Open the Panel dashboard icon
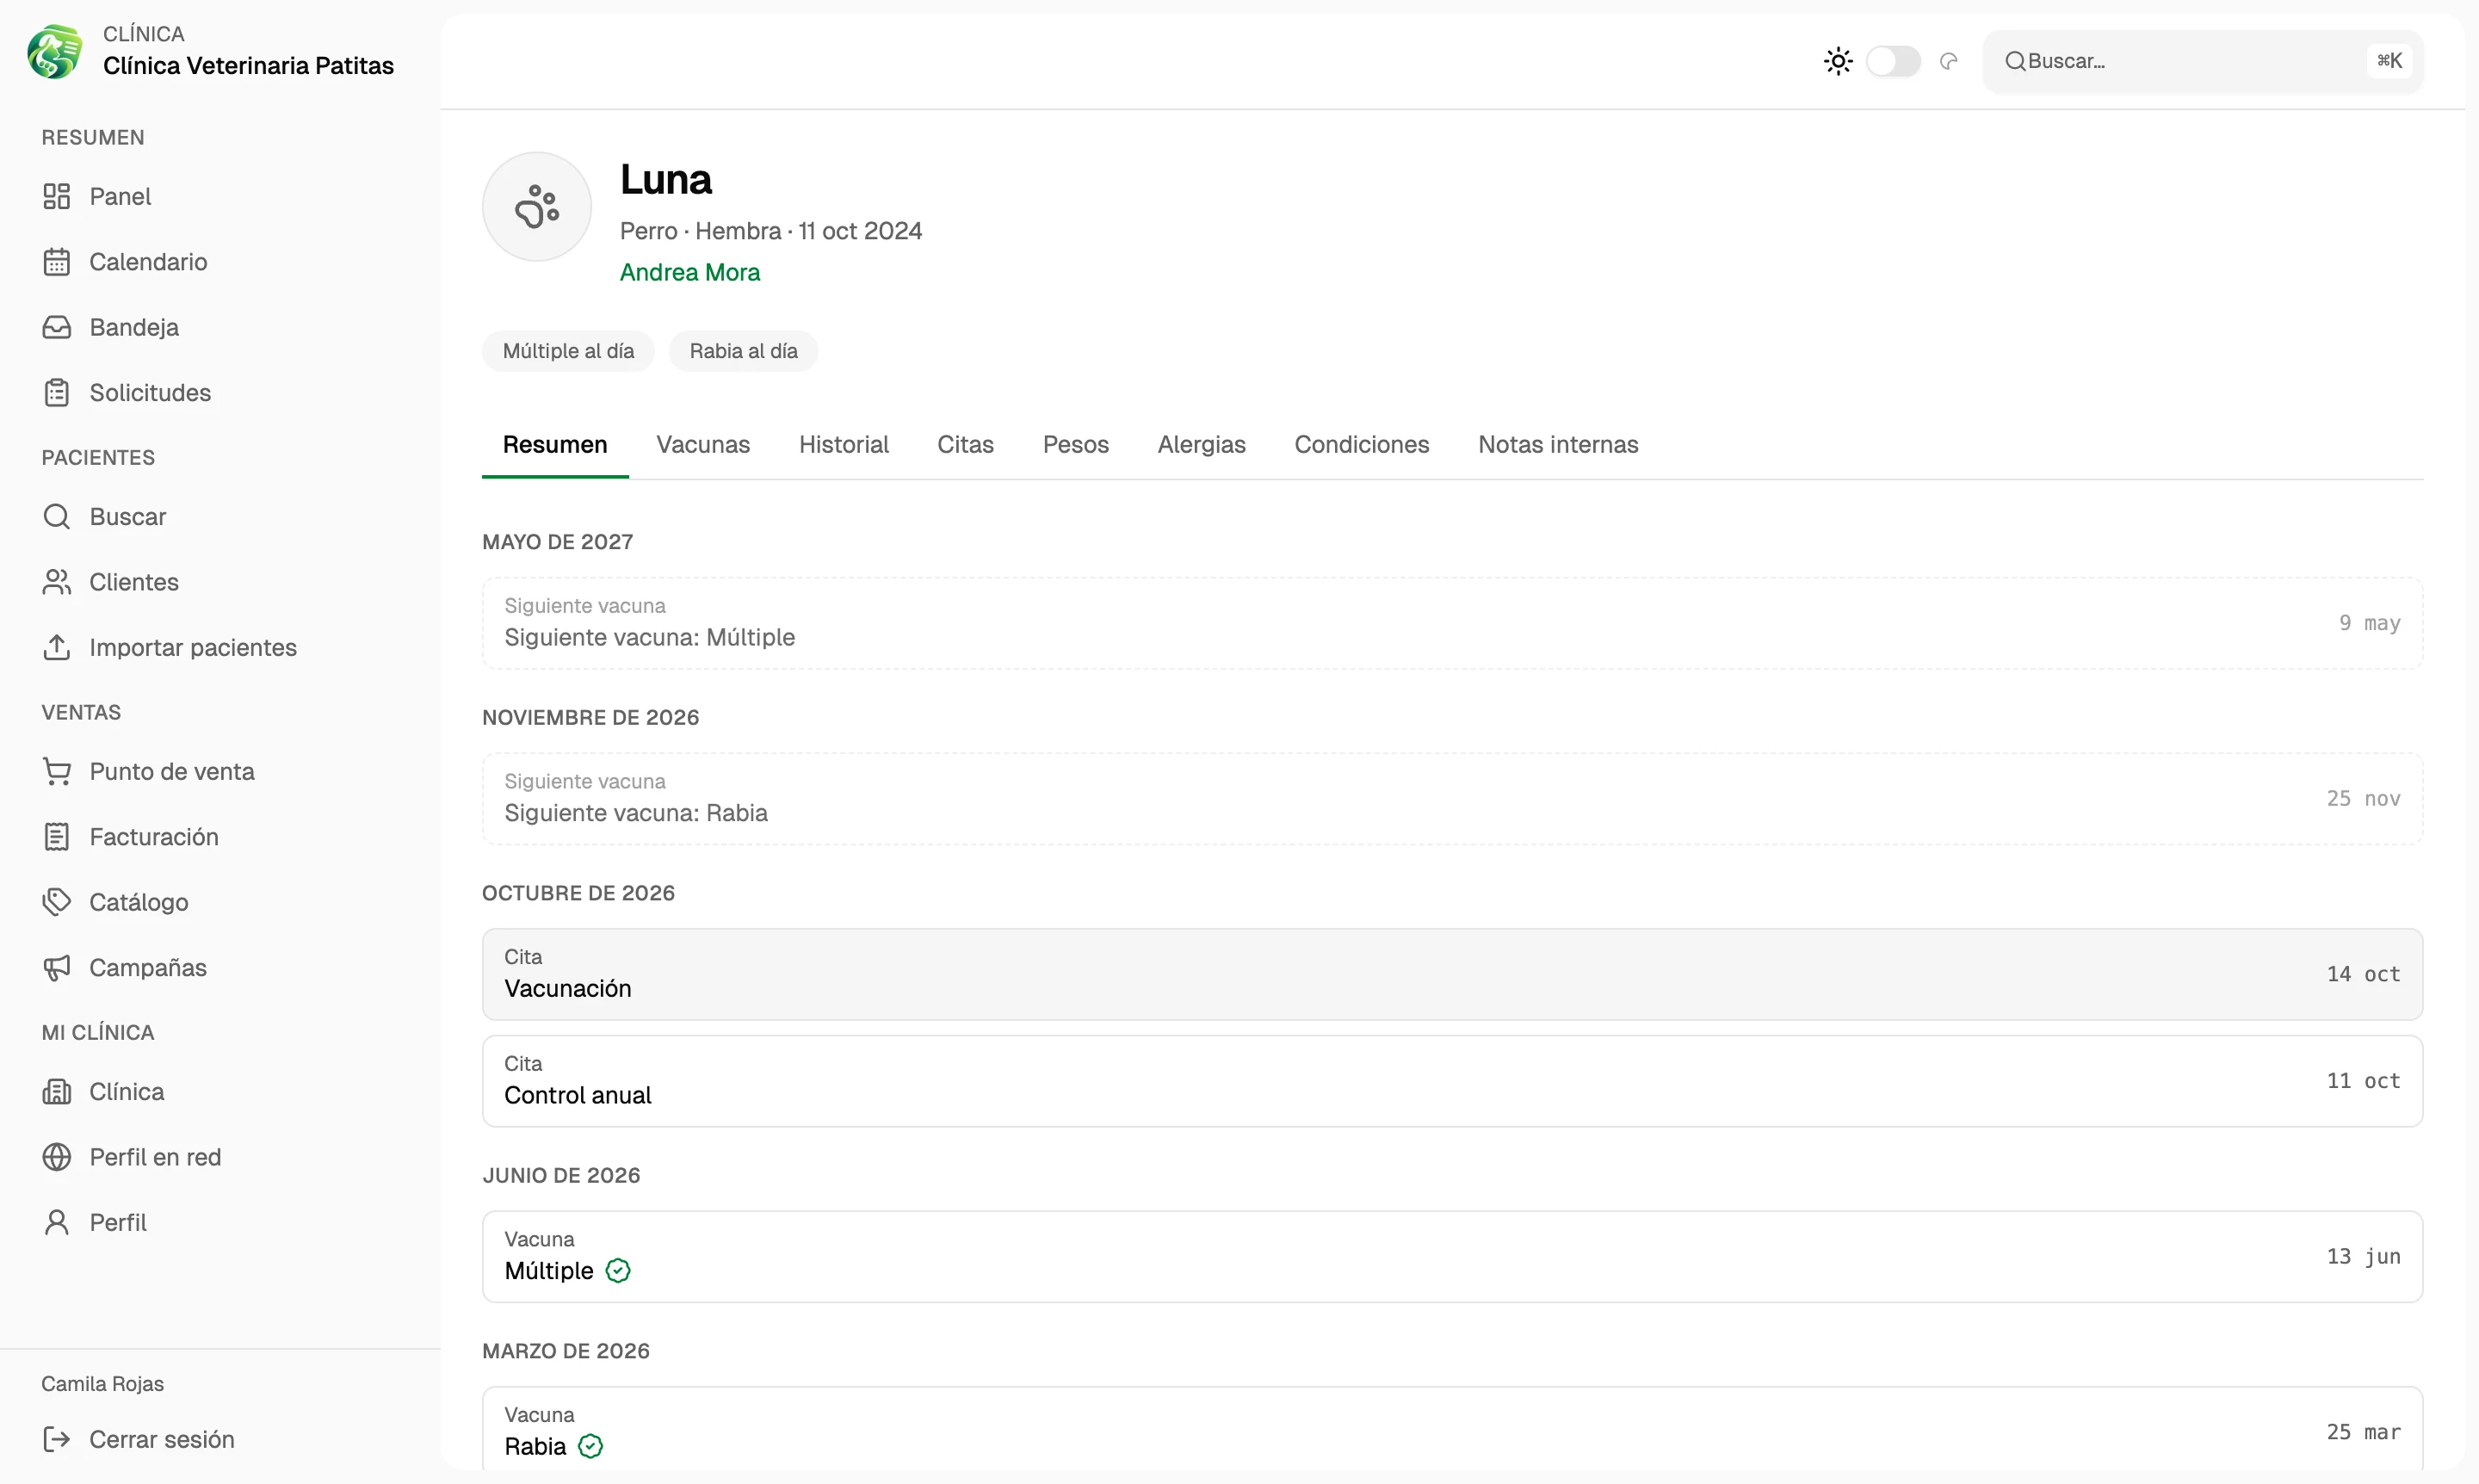This screenshot has width=2479, height=1484. pyautogui.click(x=57, y=196)
